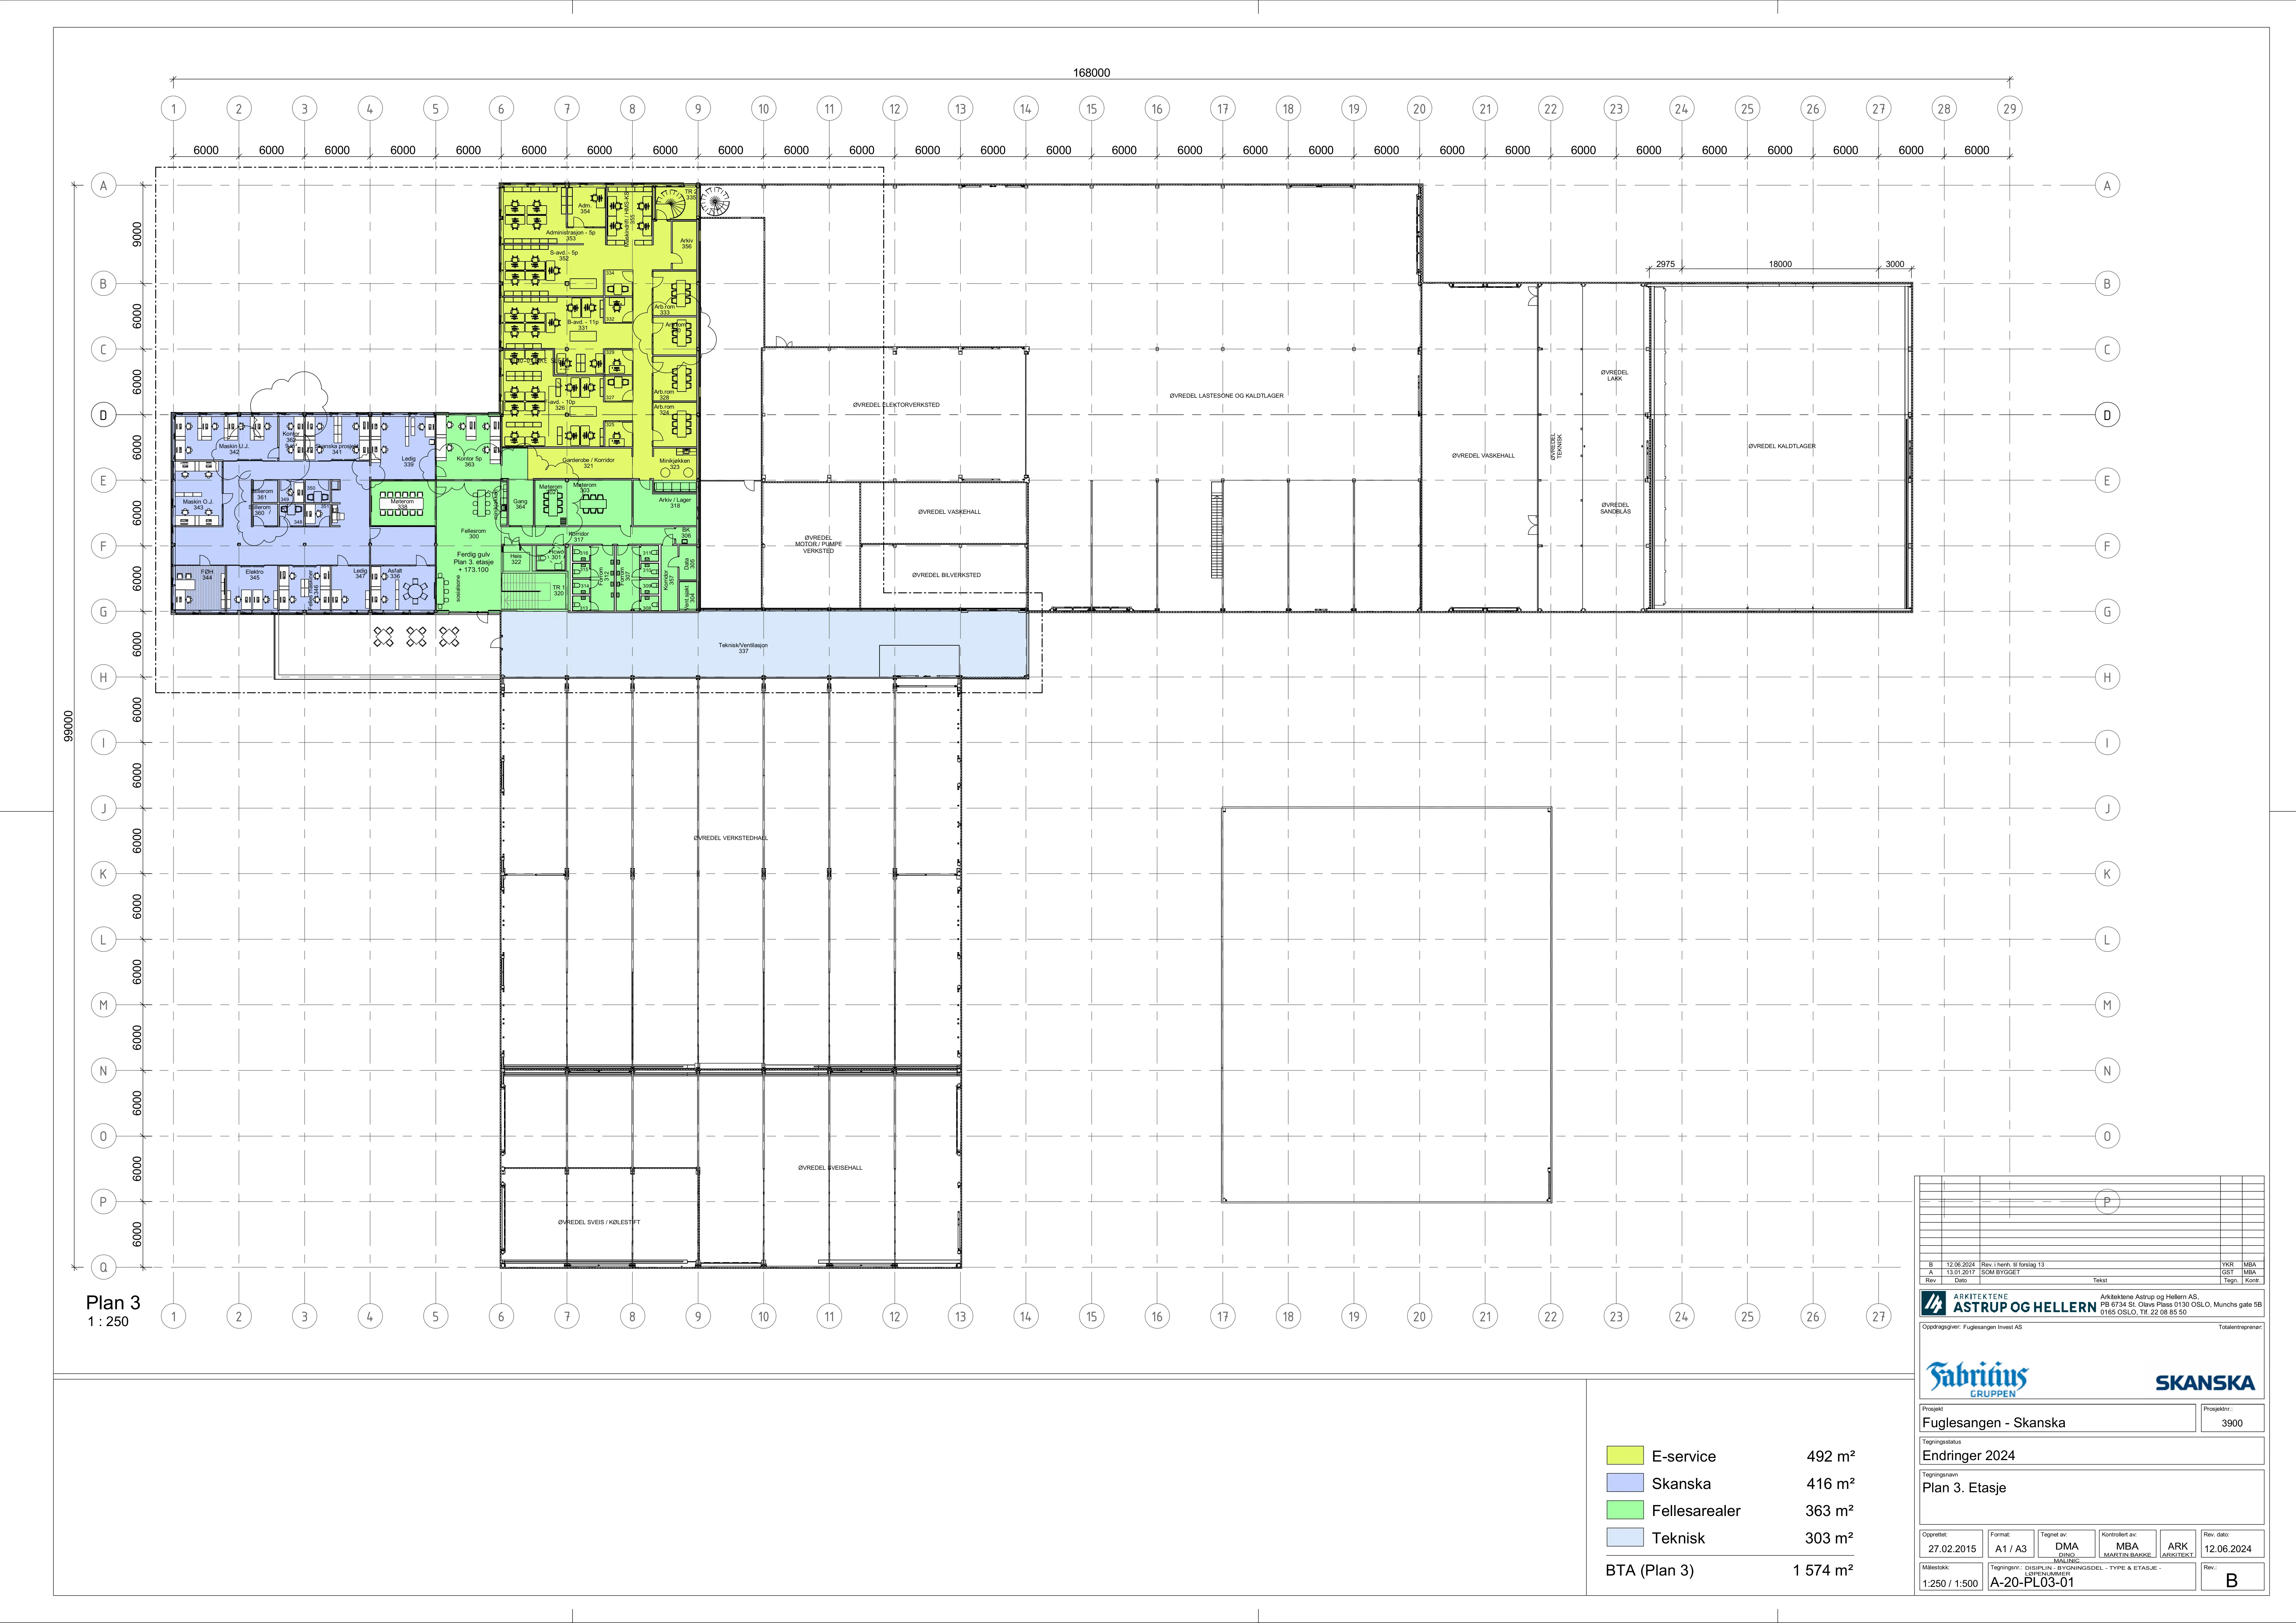Click the Fabritius Gruppen logo
Image resolution: width=2296 pixels, height=1623 pixels.
(1978, 1379)
